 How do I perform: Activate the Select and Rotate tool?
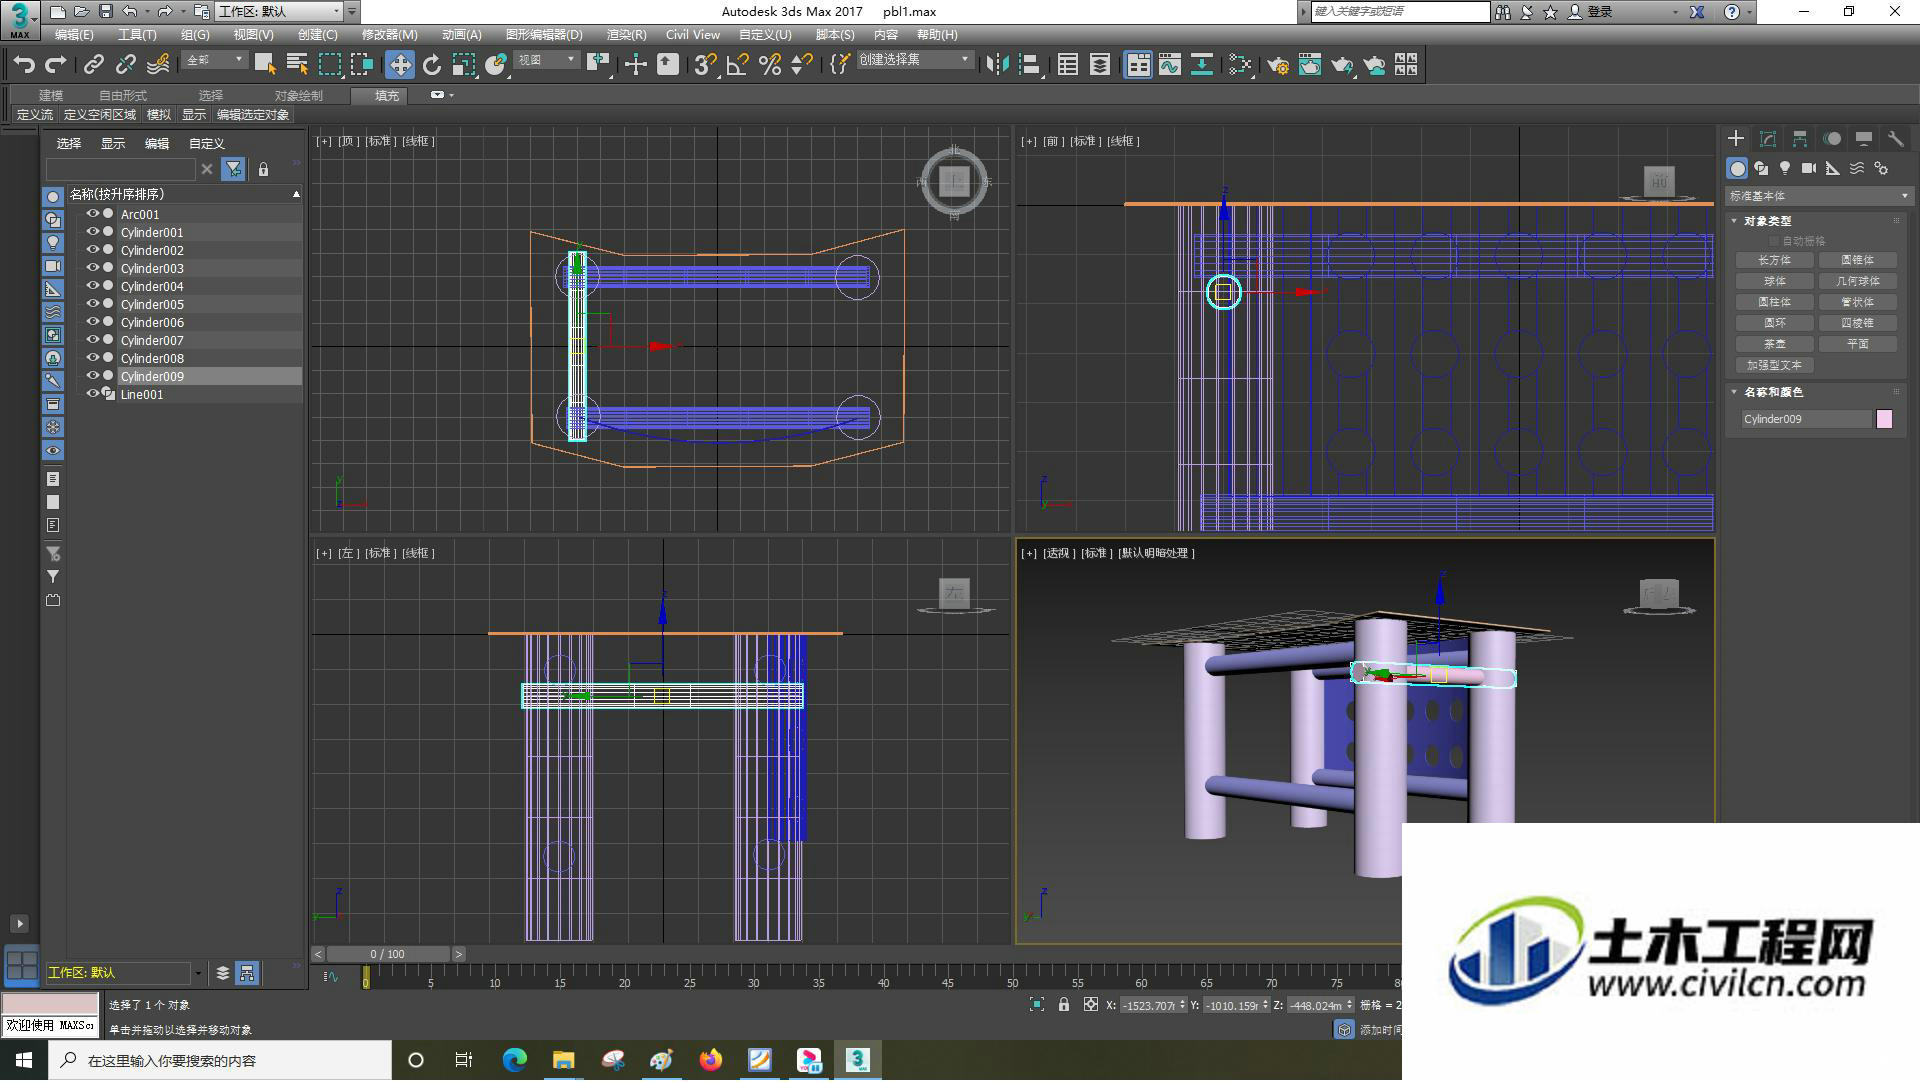click(432, 65)
